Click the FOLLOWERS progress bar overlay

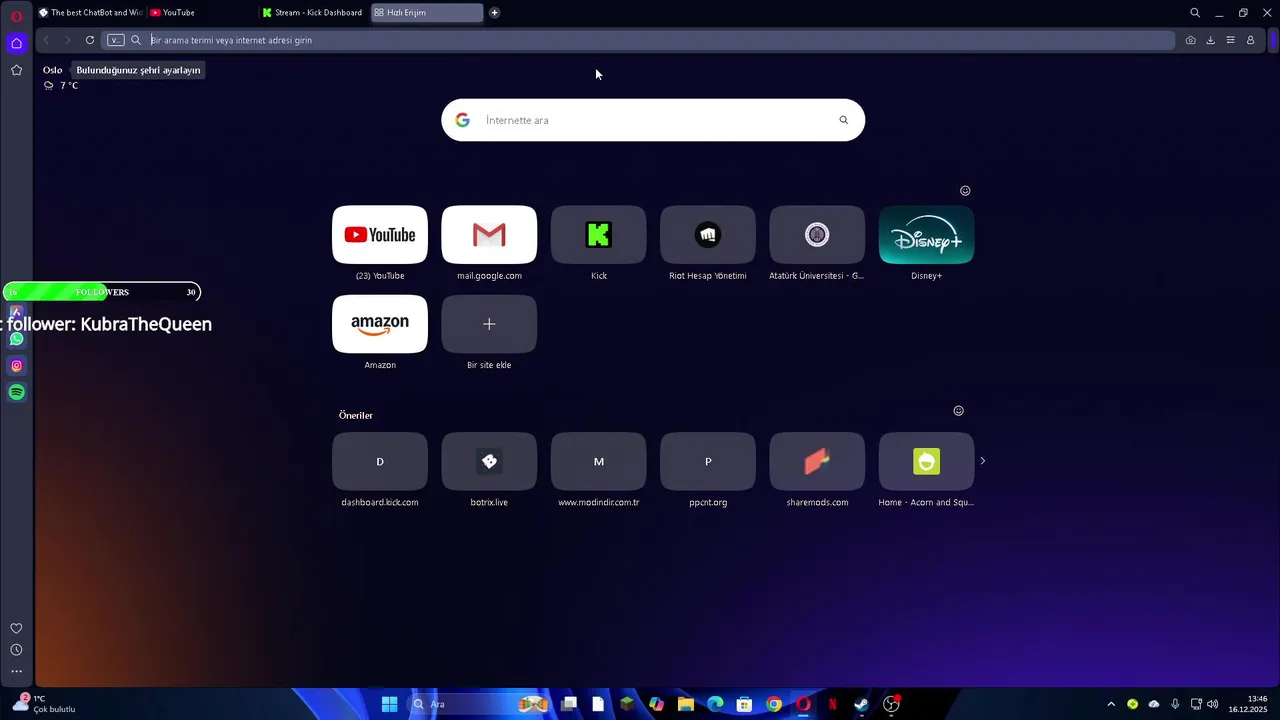point(101,292)
